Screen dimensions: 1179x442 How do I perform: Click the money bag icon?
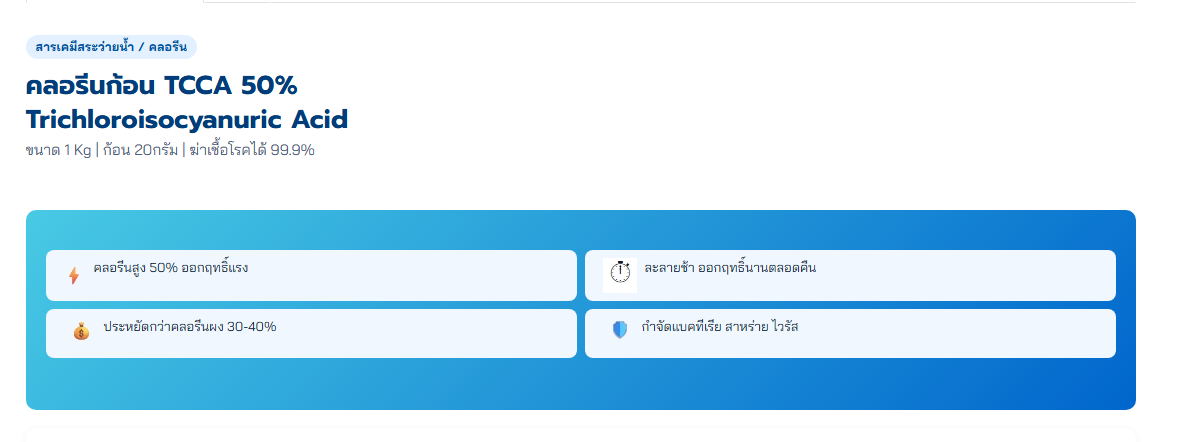click(81, 331)
